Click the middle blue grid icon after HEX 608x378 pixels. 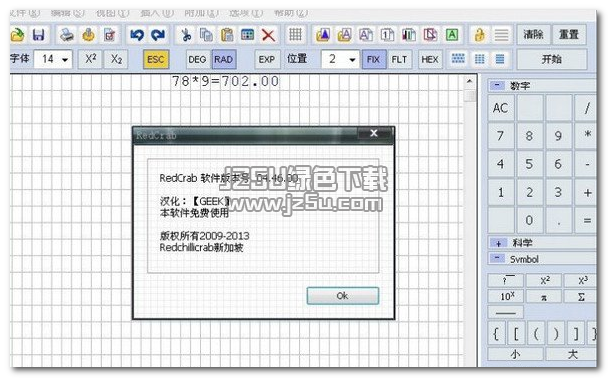480,59
